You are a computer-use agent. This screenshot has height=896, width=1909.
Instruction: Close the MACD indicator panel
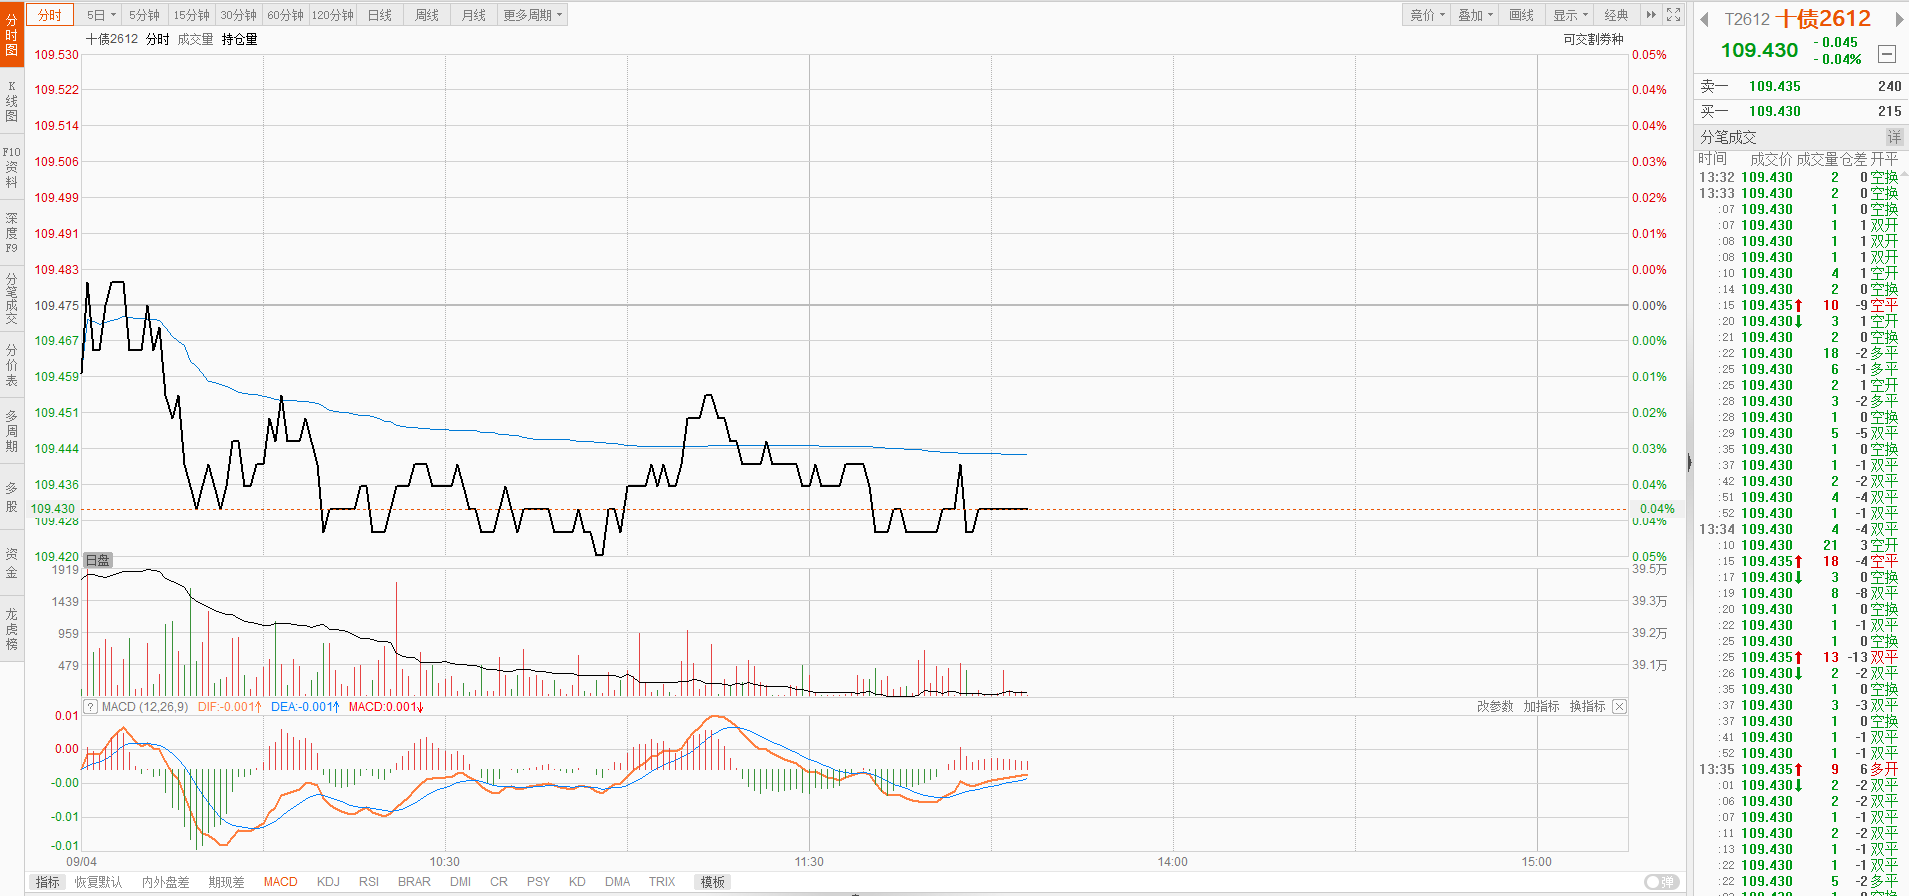pos(1619,706)
